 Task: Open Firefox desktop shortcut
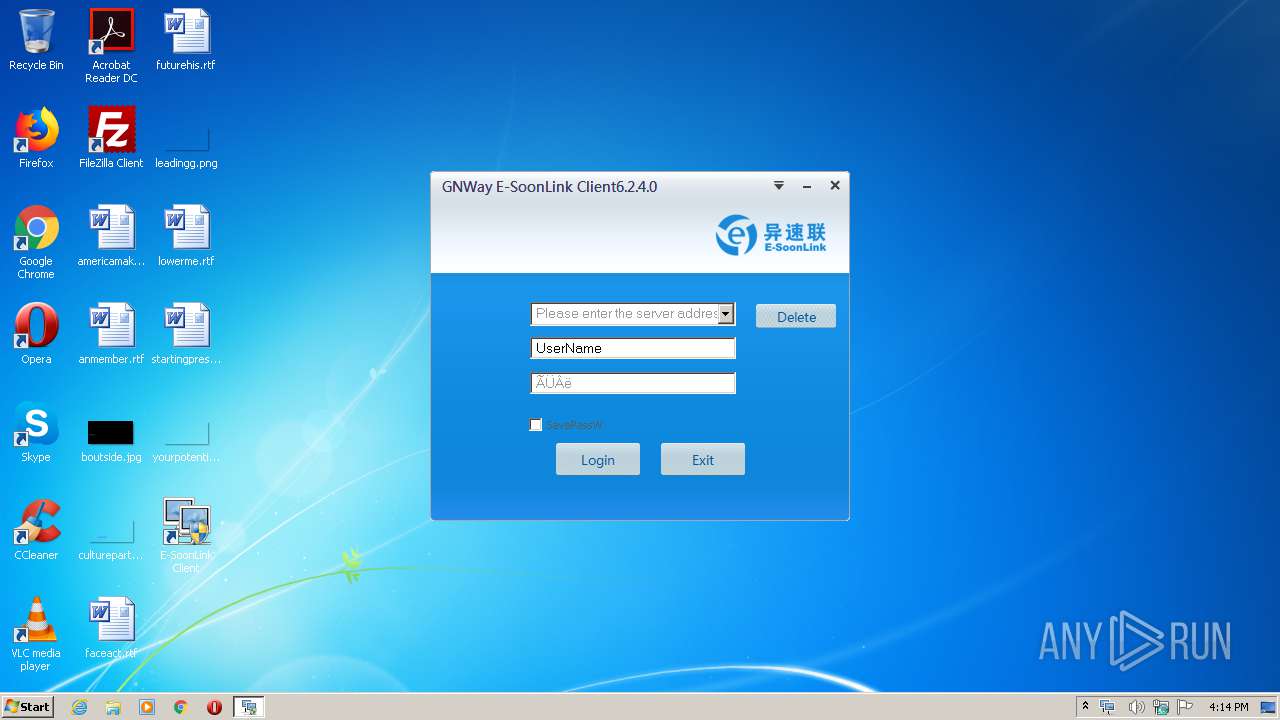click(x=36, y=138)
